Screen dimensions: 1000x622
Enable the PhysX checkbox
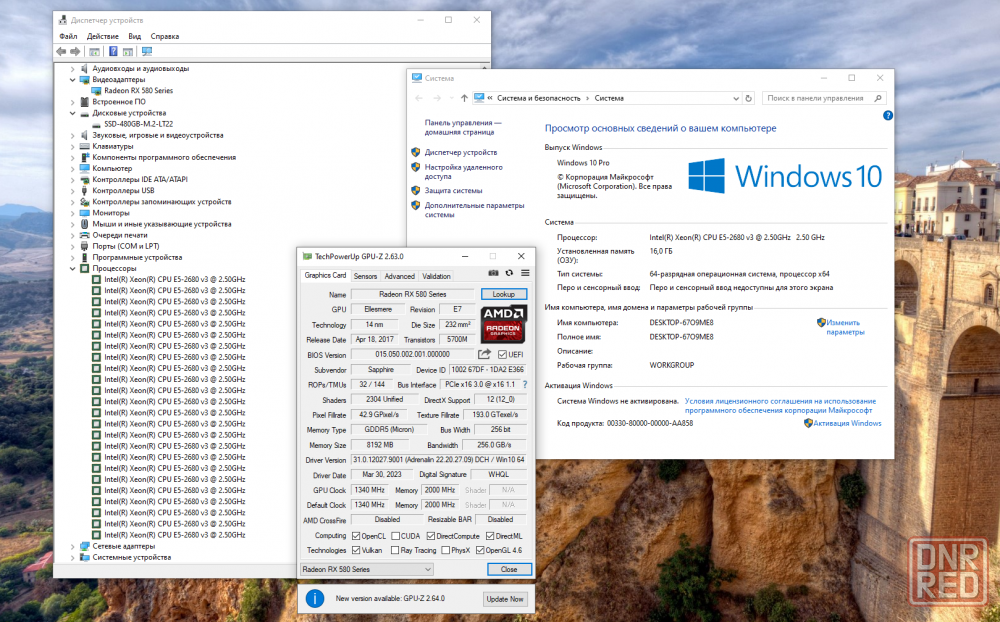[445, 550]
